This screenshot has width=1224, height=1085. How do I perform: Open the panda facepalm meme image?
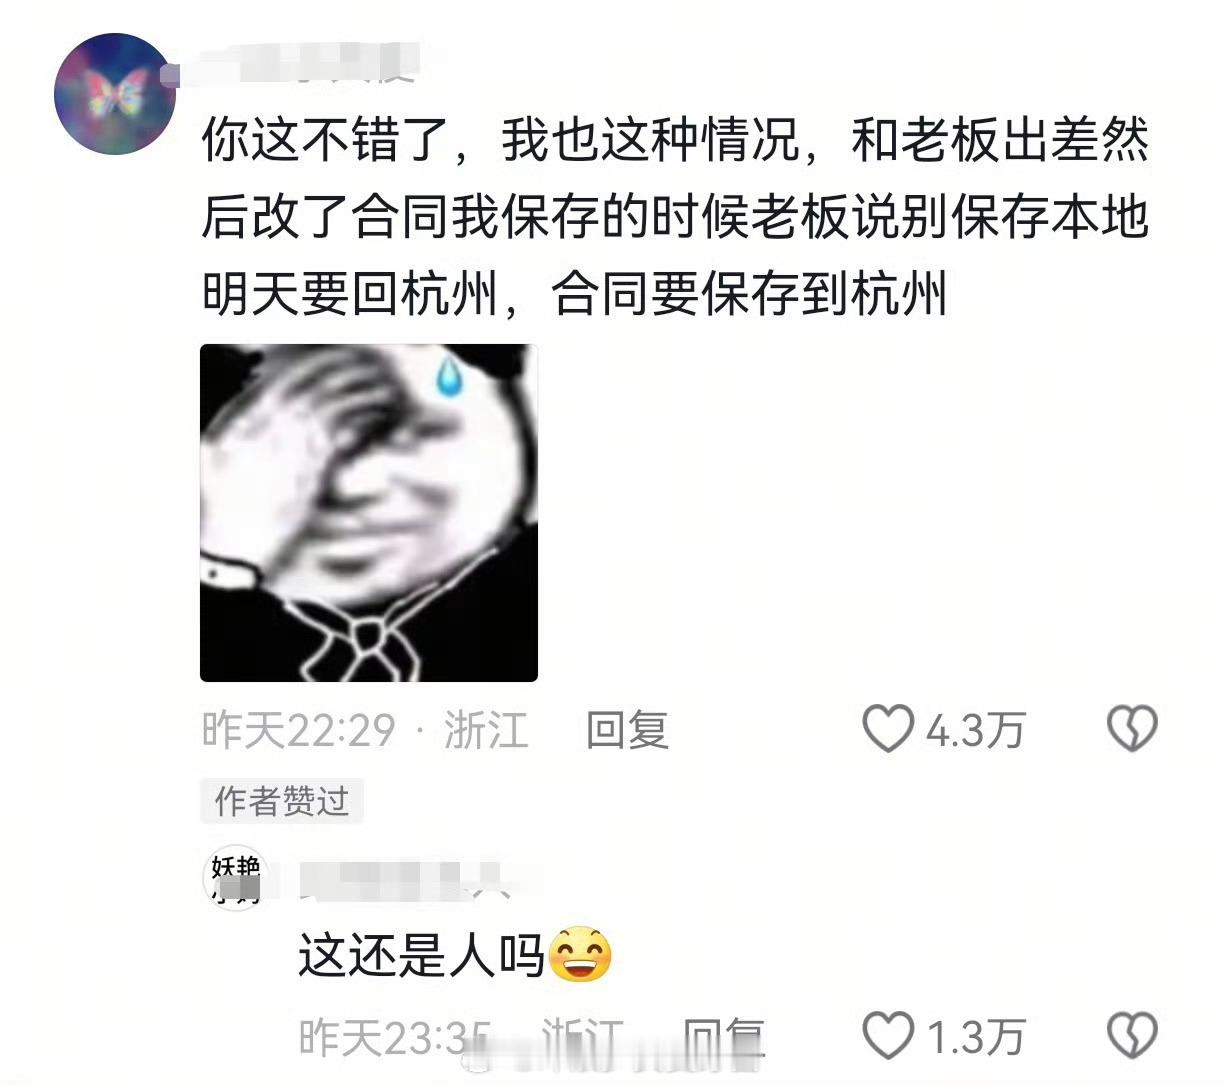tap(369, 513)
